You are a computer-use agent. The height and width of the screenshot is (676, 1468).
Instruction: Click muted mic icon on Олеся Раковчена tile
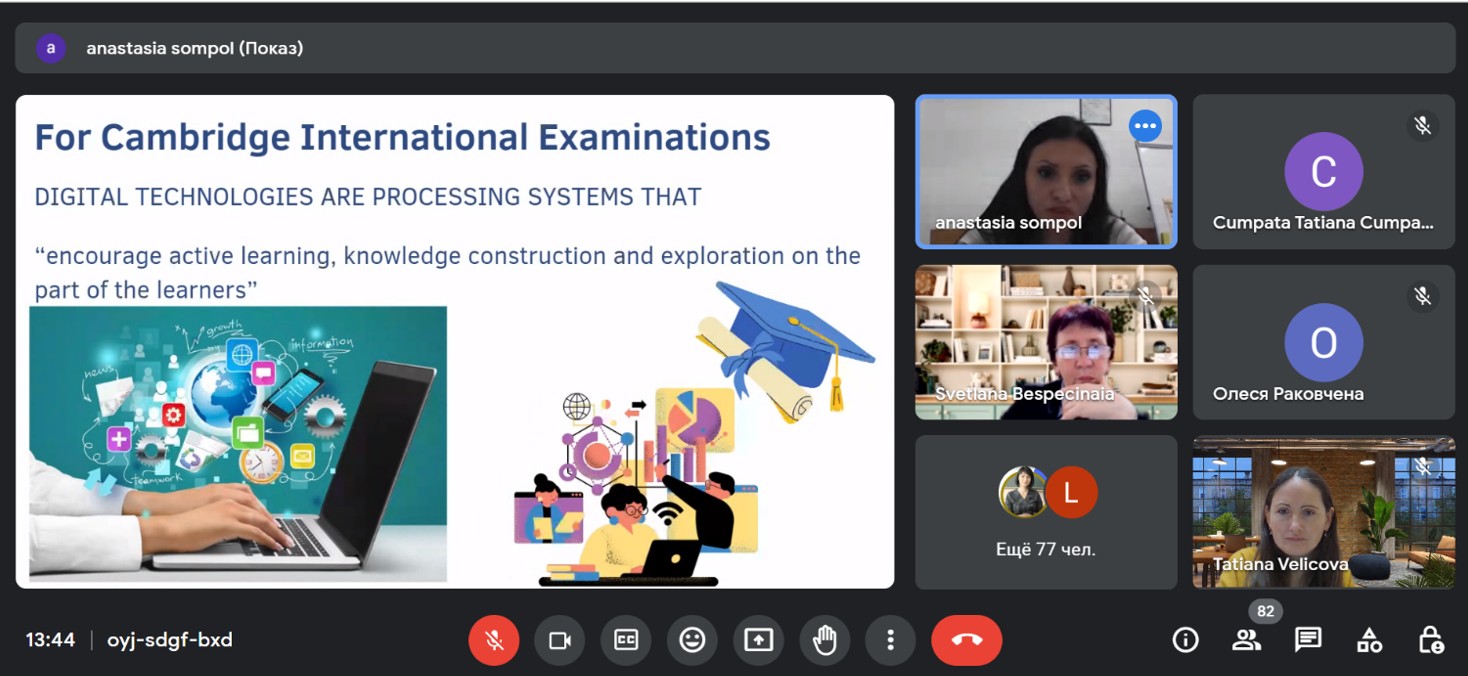[x=1422, y=296]
